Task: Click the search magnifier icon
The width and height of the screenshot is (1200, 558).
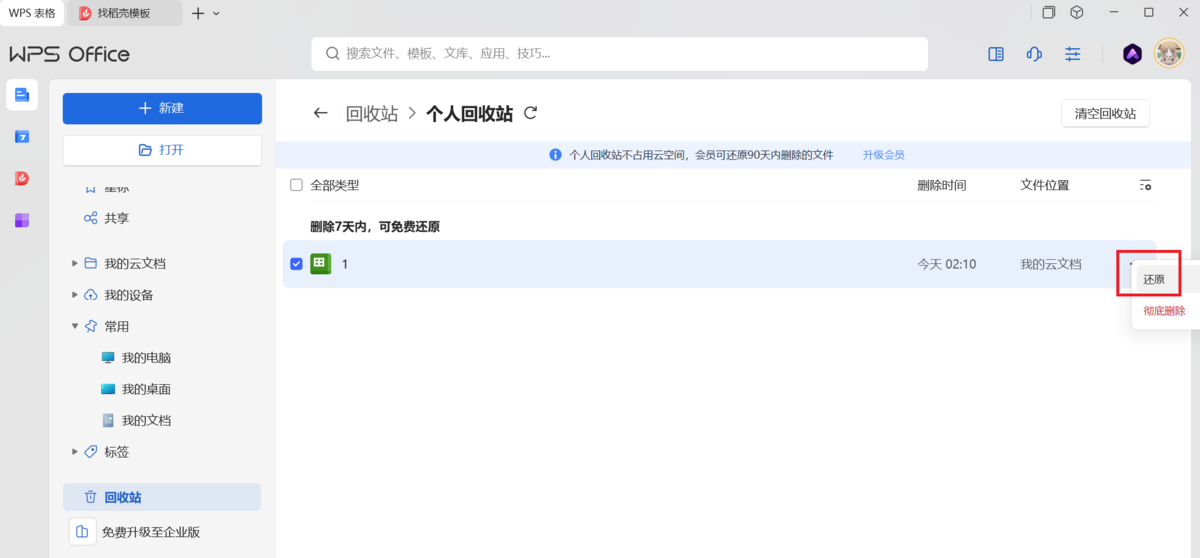Action: coord(331,54)
